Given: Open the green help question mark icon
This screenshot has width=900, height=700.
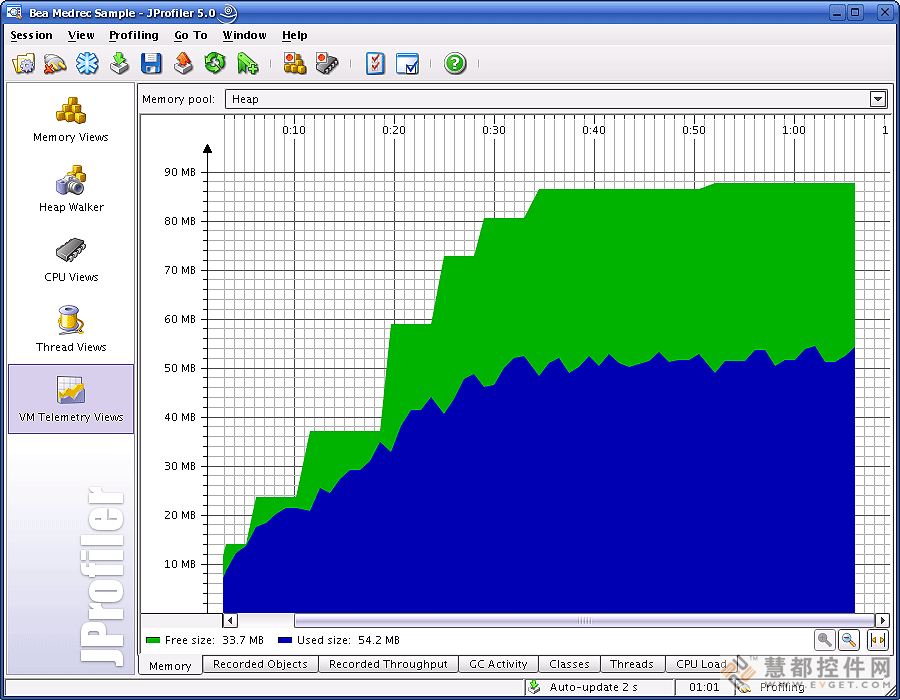Looking at the screenshot, I should (x=455, y=64).
